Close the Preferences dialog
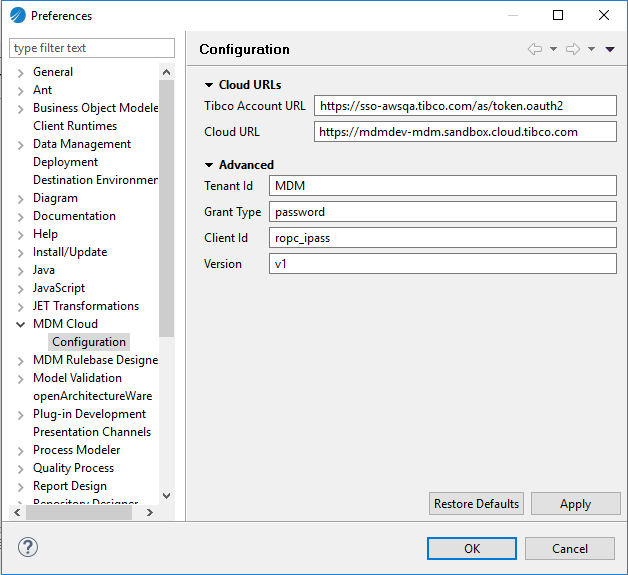Viewport: 628px width, 575px height. [x=604, y=15]
